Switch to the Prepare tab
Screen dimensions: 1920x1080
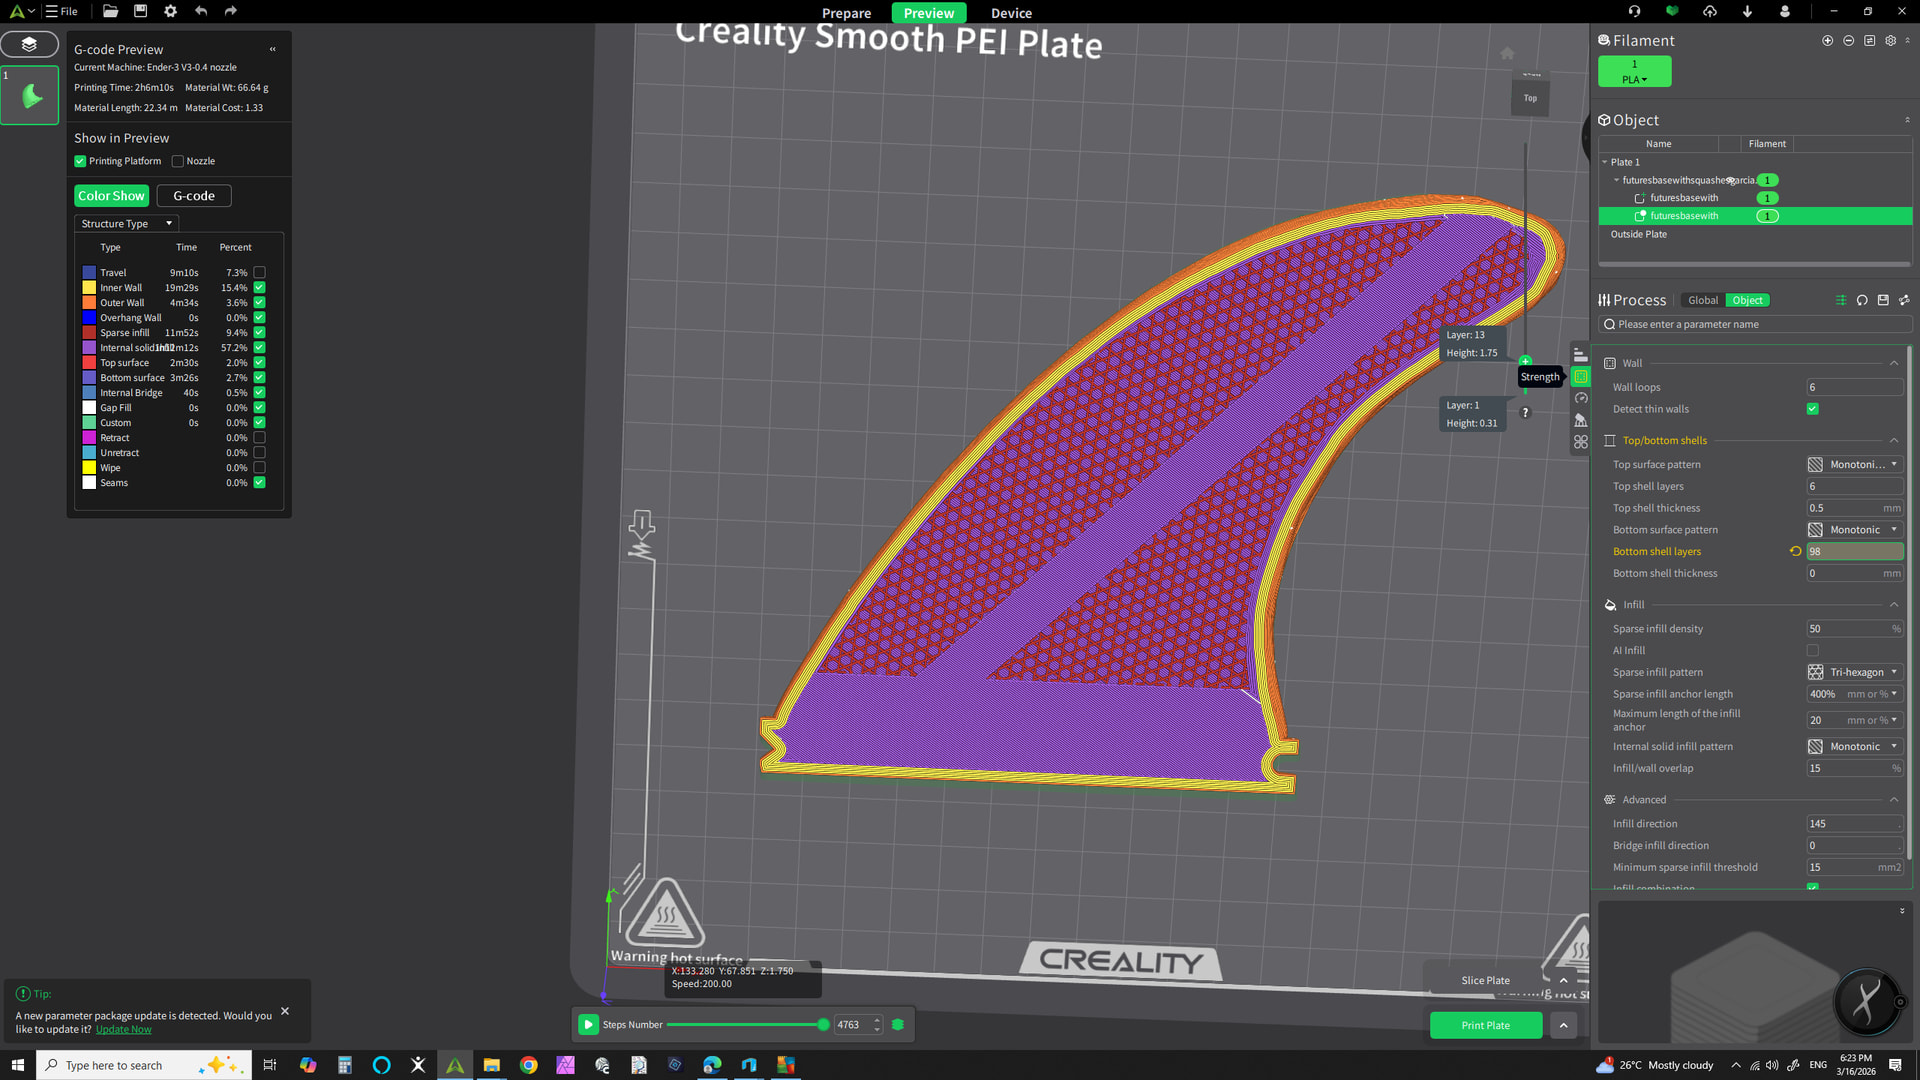846,13
